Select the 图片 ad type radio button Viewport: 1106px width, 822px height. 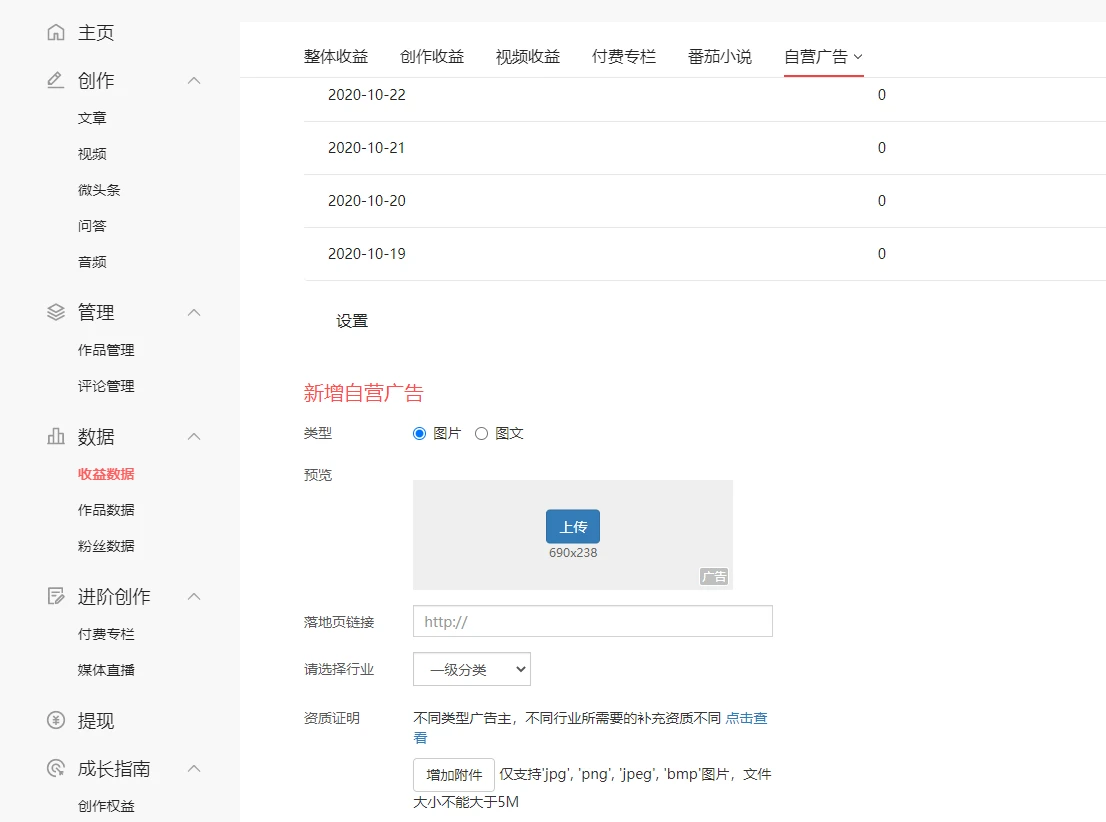(419, 433)
